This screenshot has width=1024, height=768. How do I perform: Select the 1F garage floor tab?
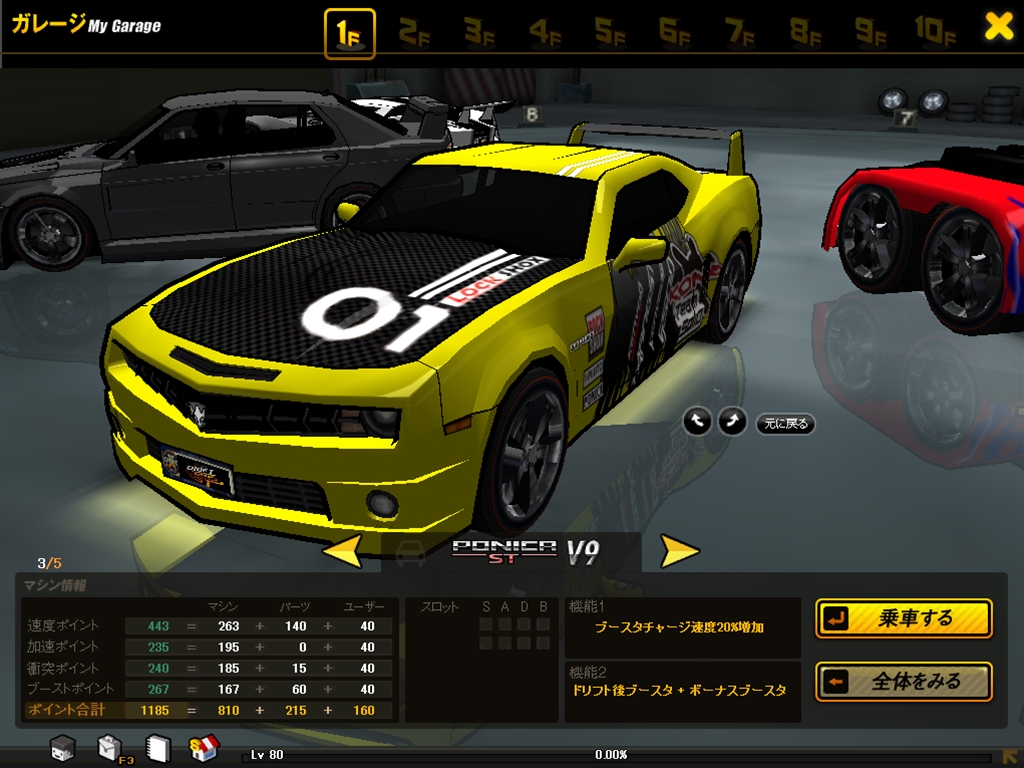(x=349, y=33)
